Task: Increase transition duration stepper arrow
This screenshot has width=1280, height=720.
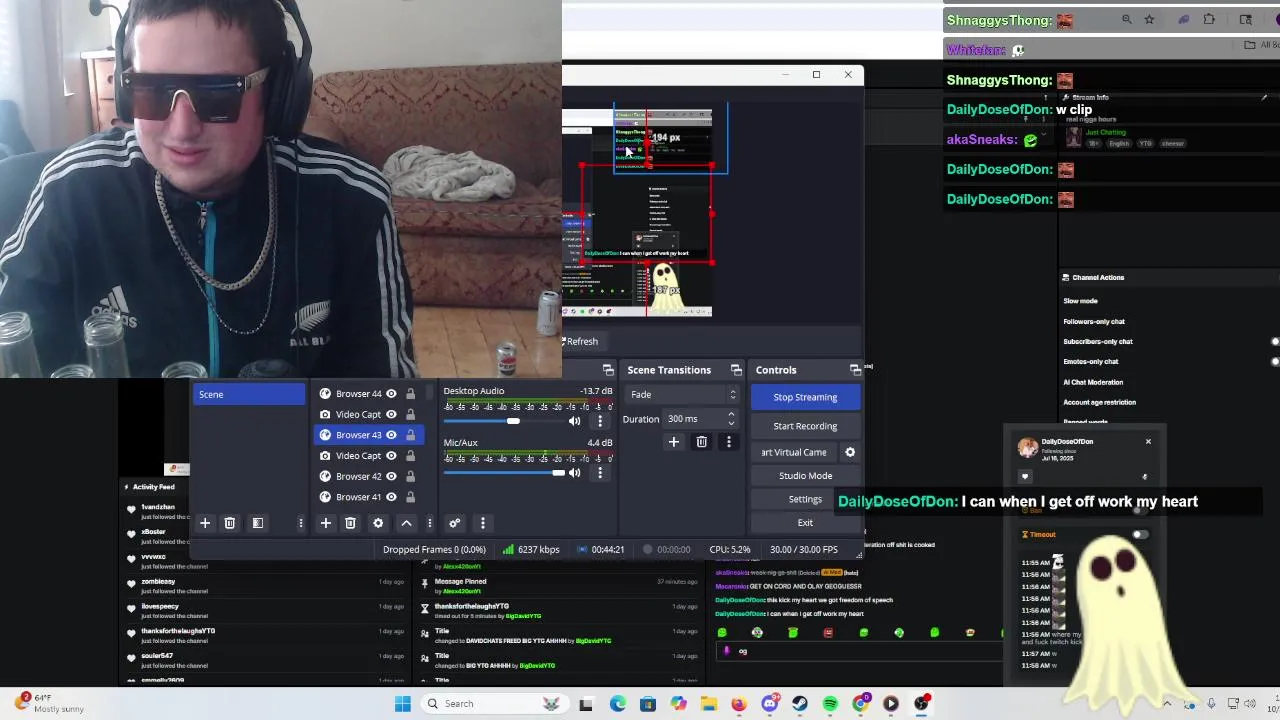Action: pos(731,414)
